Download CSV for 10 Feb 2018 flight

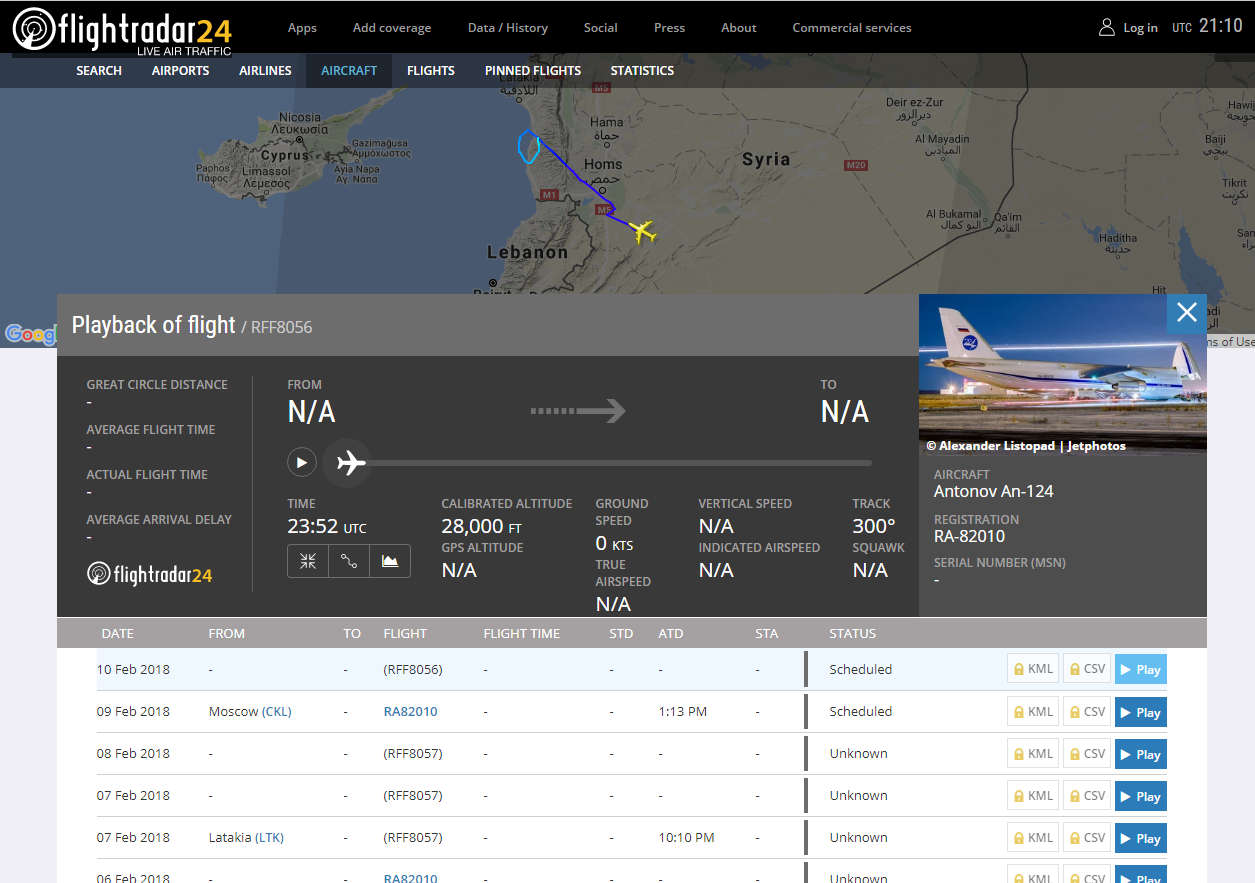tap(1087, 670)
